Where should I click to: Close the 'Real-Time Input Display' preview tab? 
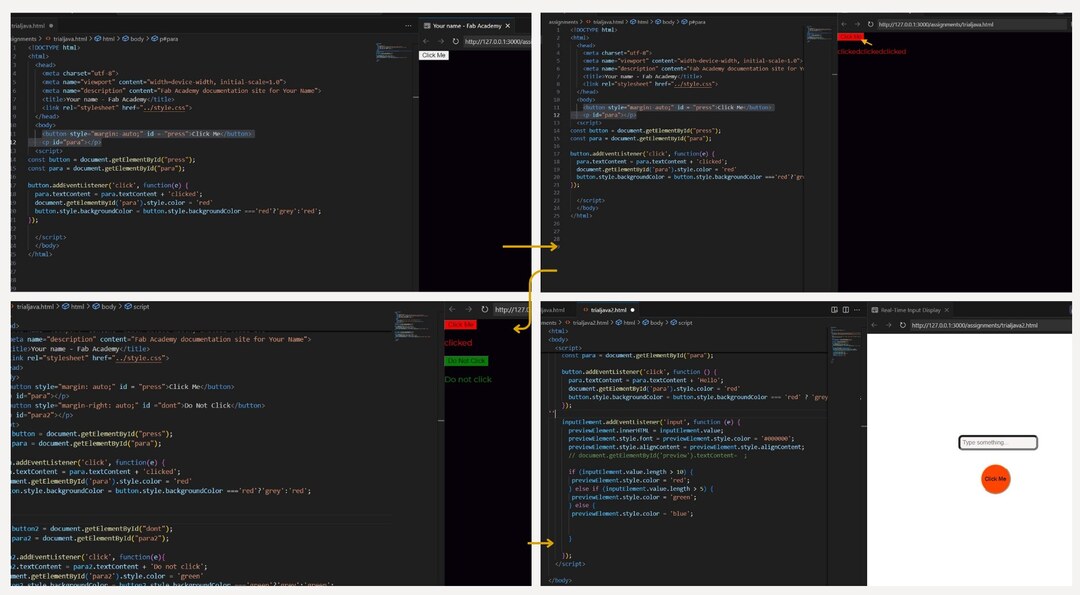click(947, 310)
